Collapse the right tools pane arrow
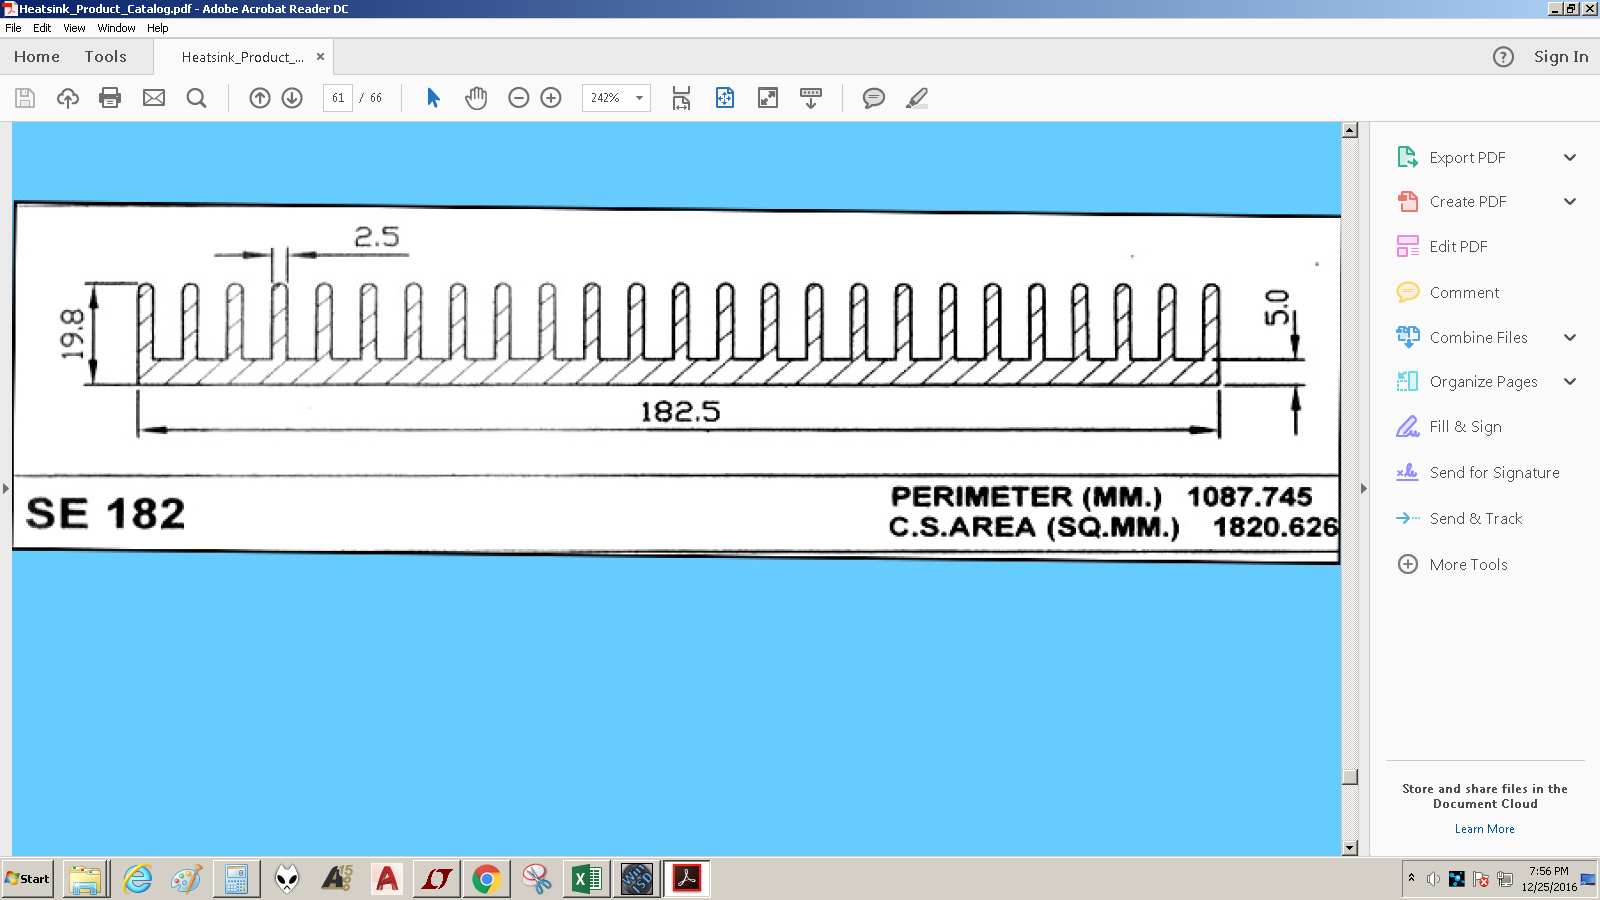Image resolution: width=1600 pixels, height=900 pixels. [x=1363, y=488]
